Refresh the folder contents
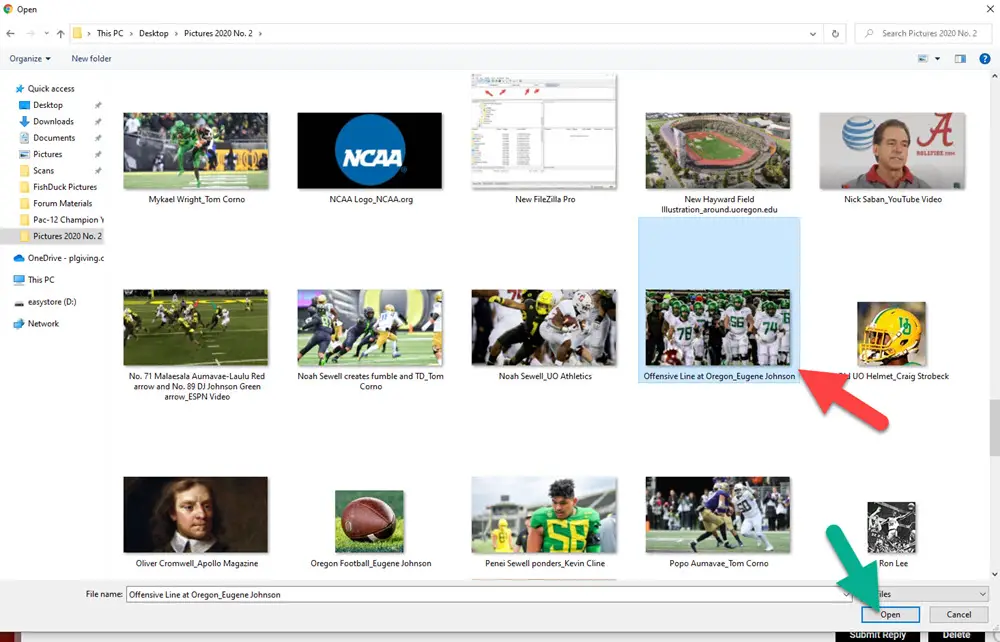Image resolution: width=1000 pixels, height=642 pixels. coord(836,33)
